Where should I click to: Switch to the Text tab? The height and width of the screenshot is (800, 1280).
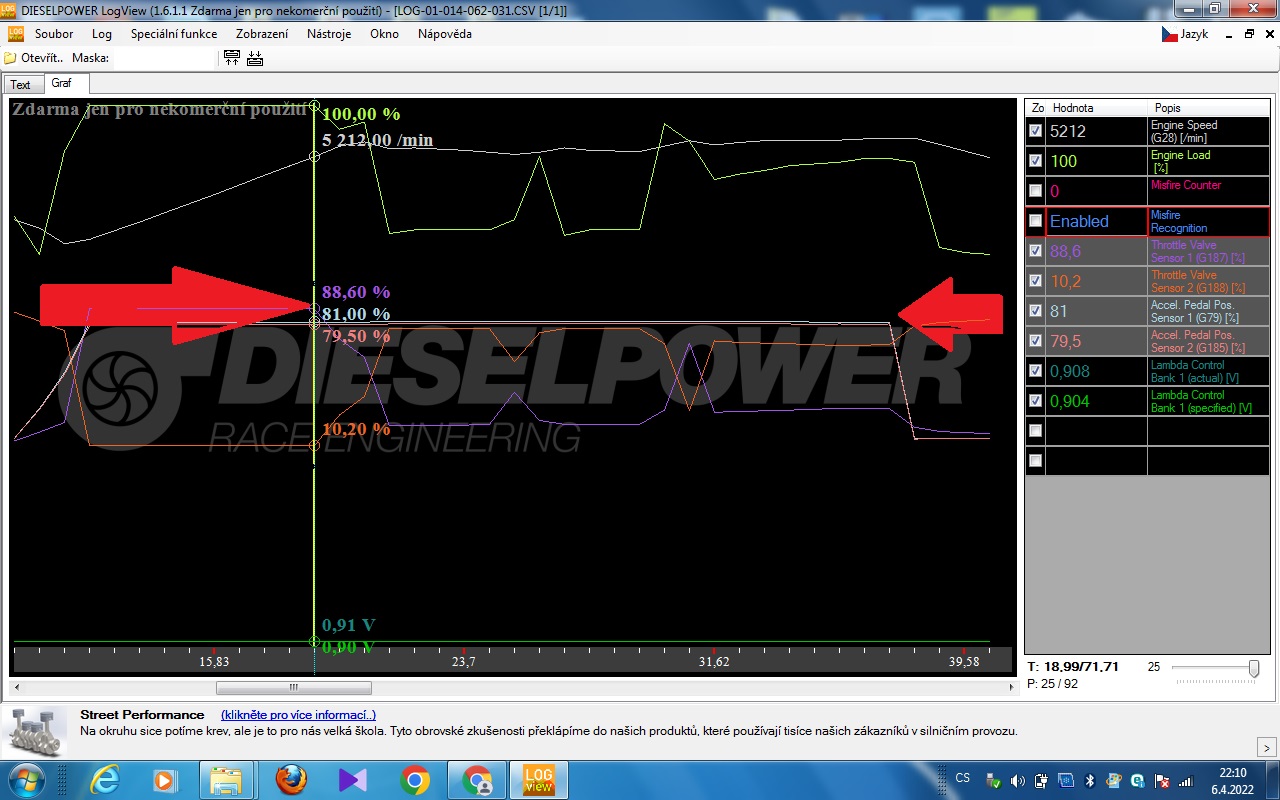[x=20, y=85]
